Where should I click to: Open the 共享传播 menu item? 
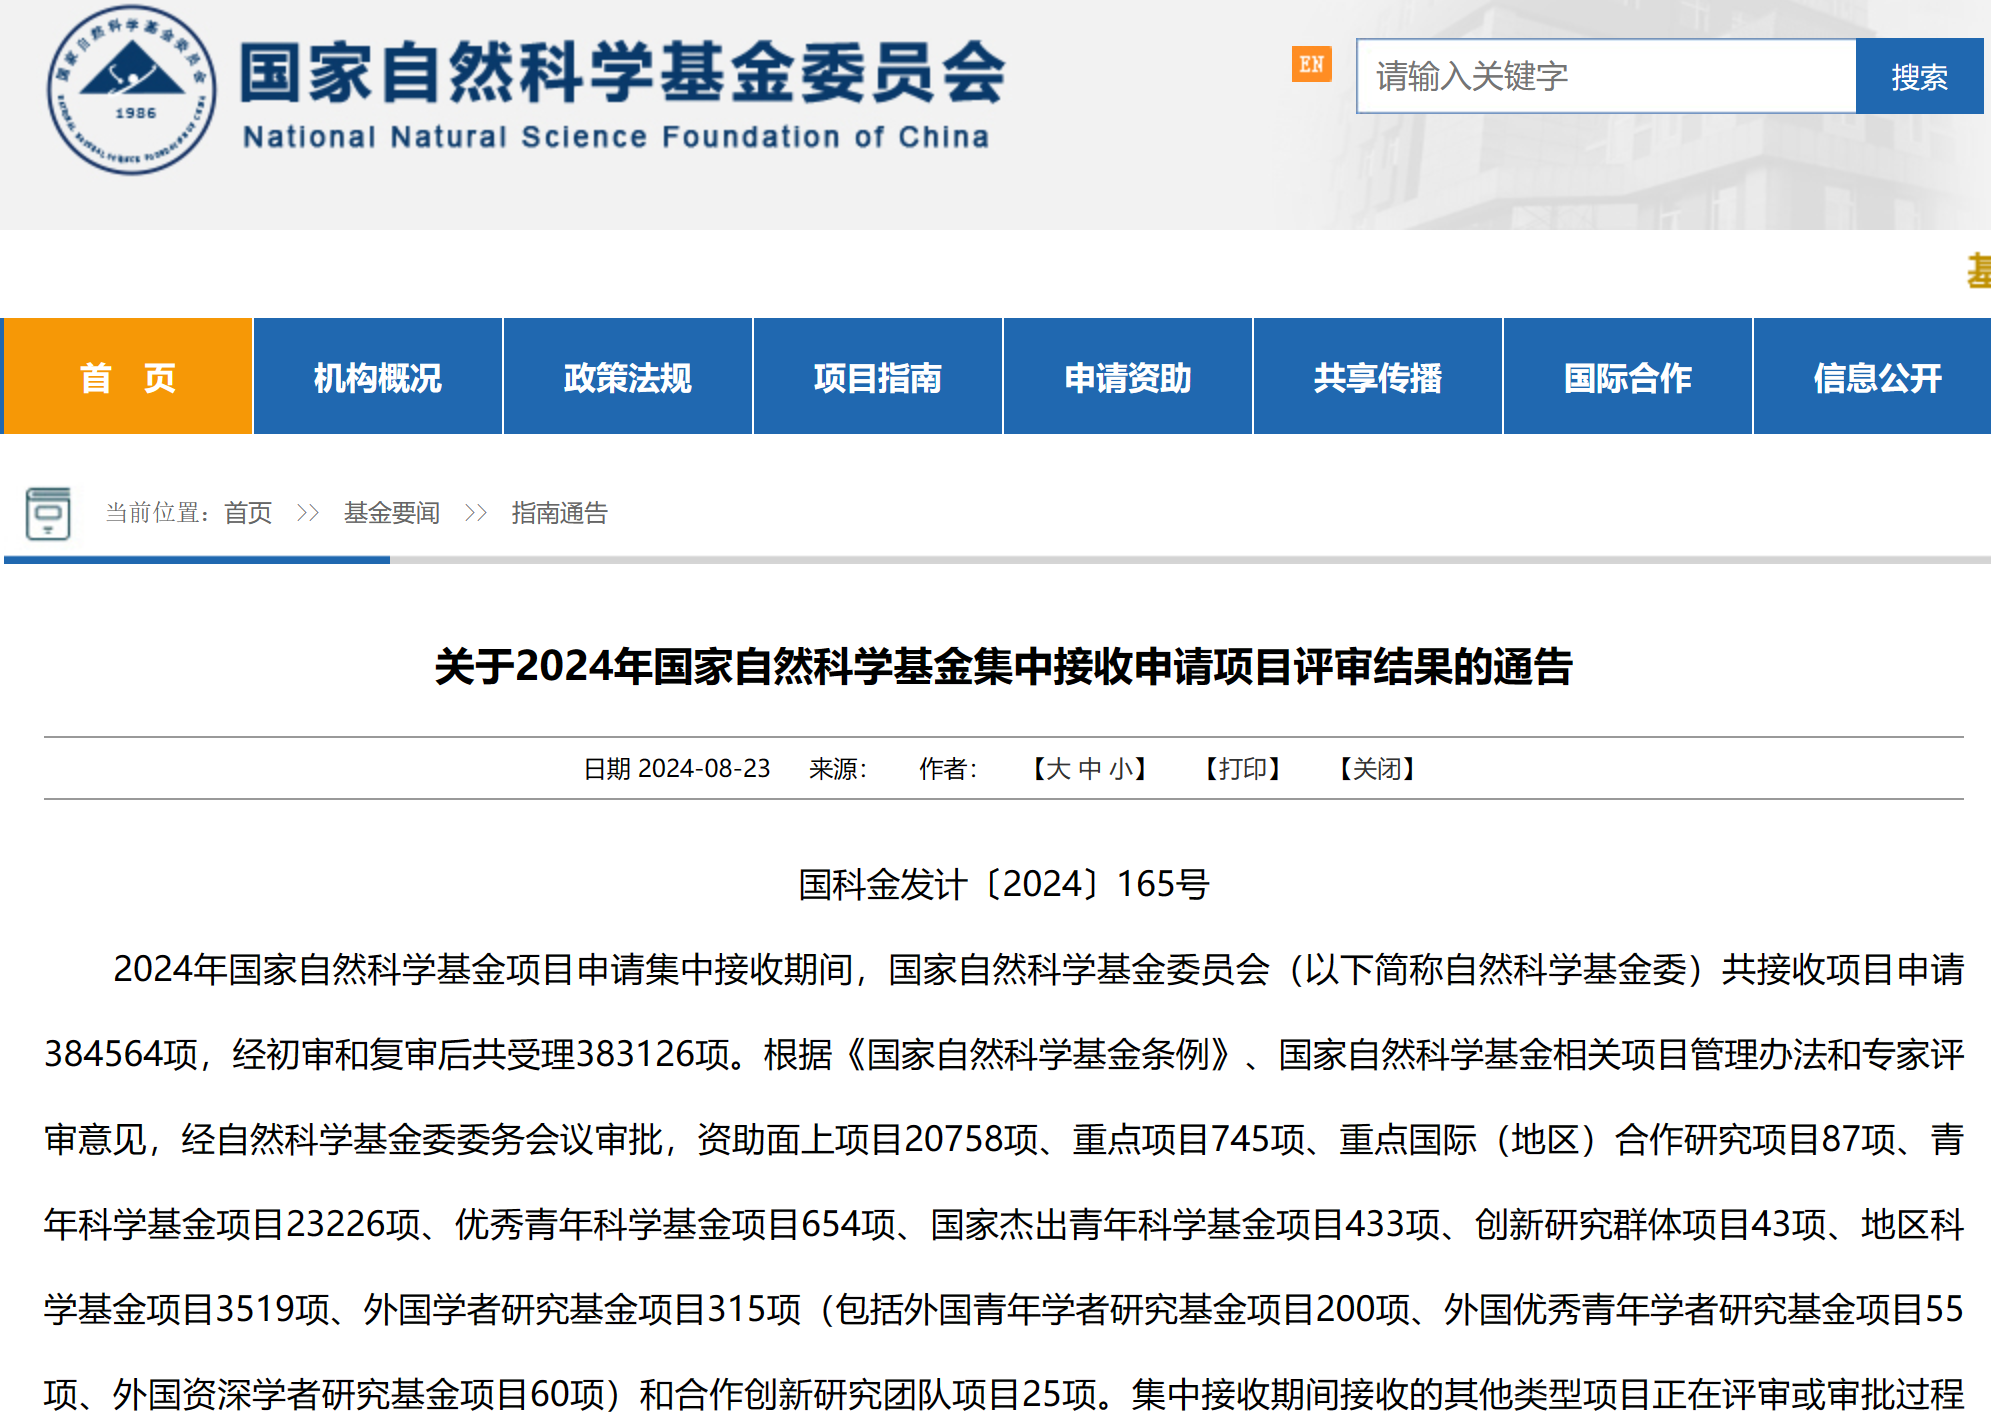[x=1378, y=377]
